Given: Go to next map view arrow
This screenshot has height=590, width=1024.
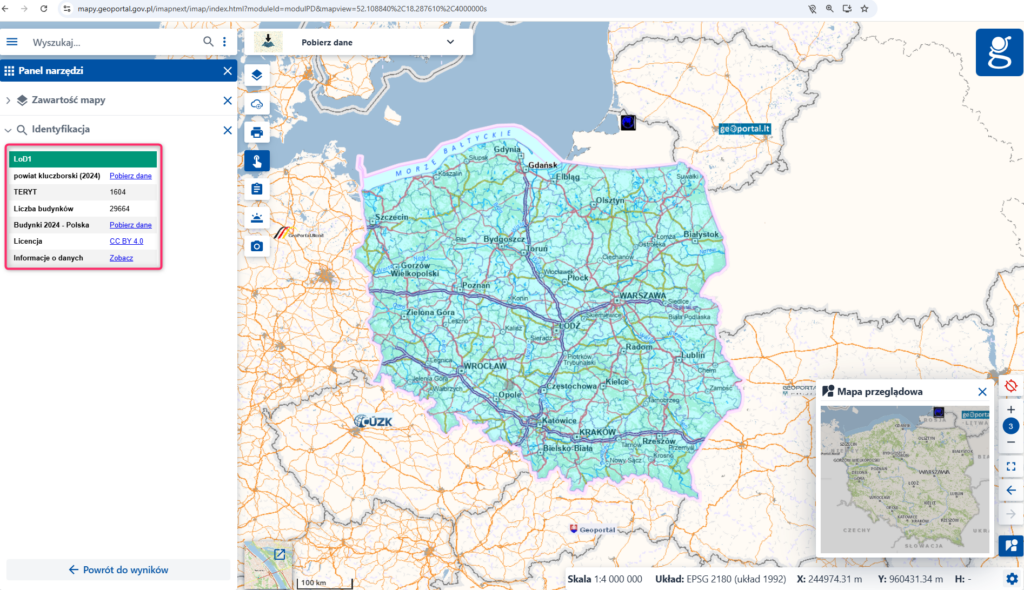Looking at the screenshot, I should click(x=1011, y=514).
